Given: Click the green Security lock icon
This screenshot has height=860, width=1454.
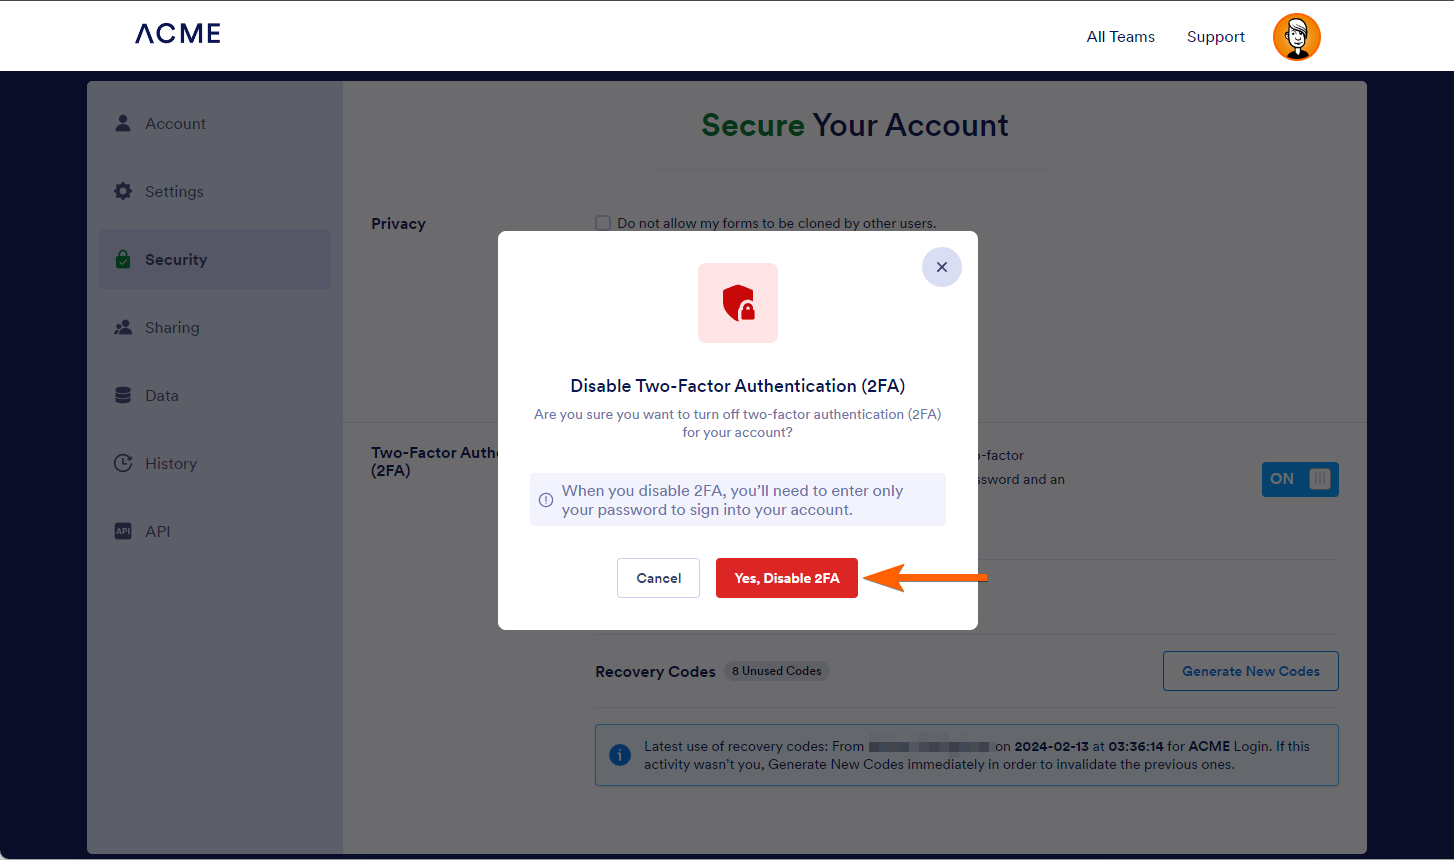Looking at the screenshot, I should pyautogui.click(x=123, y=259).
